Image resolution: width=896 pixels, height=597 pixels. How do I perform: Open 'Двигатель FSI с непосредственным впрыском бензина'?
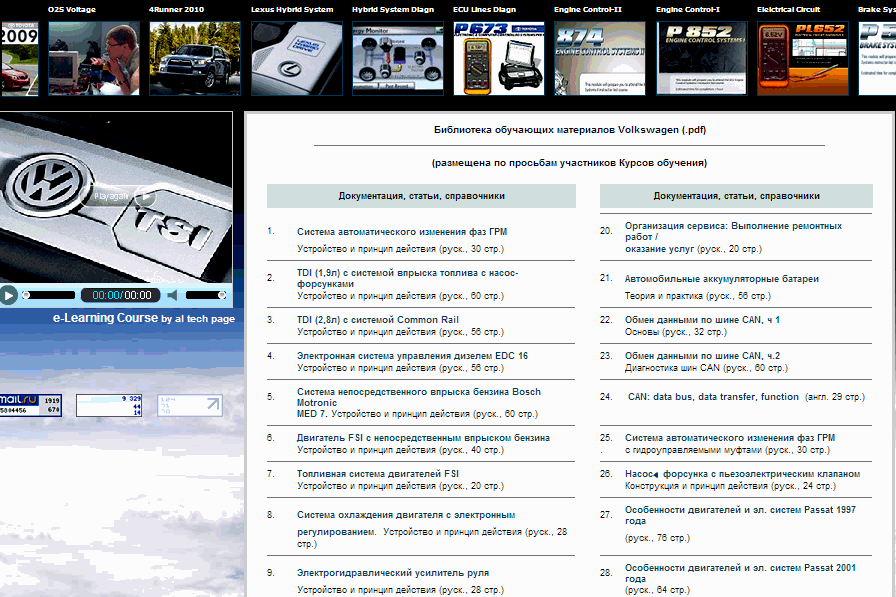(423, 438)
